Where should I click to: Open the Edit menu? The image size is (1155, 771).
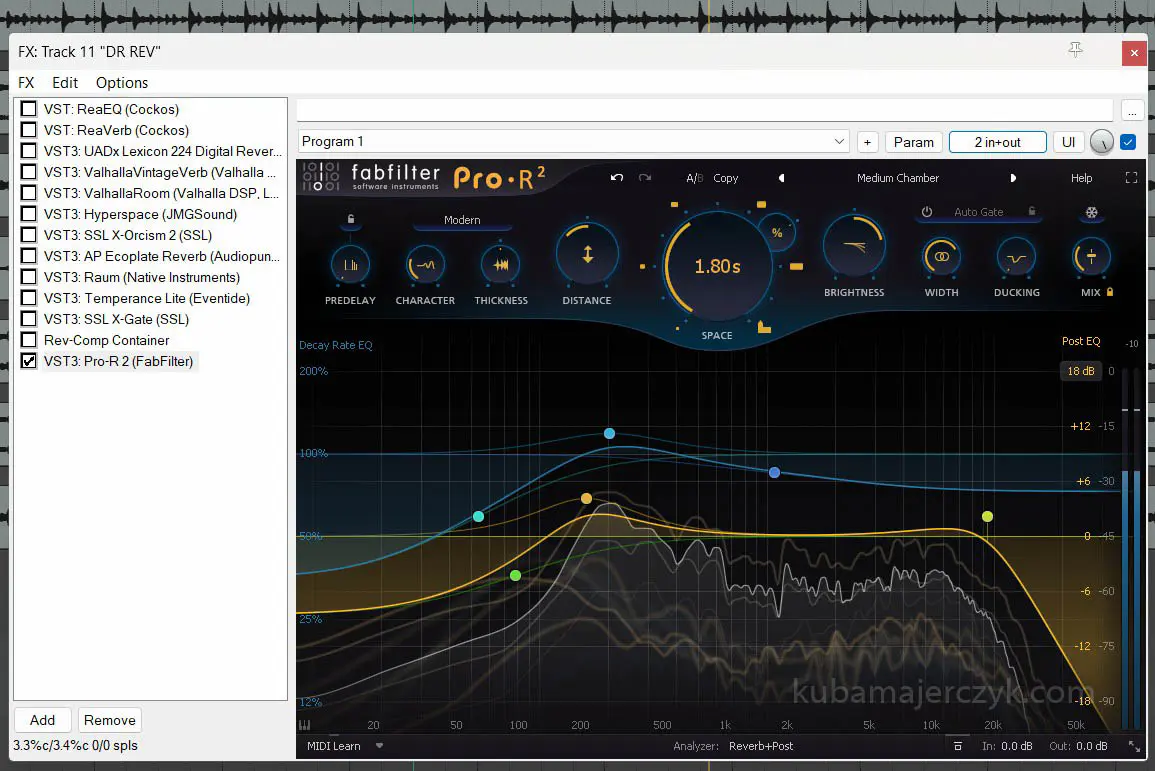click(x=65, y=83)
